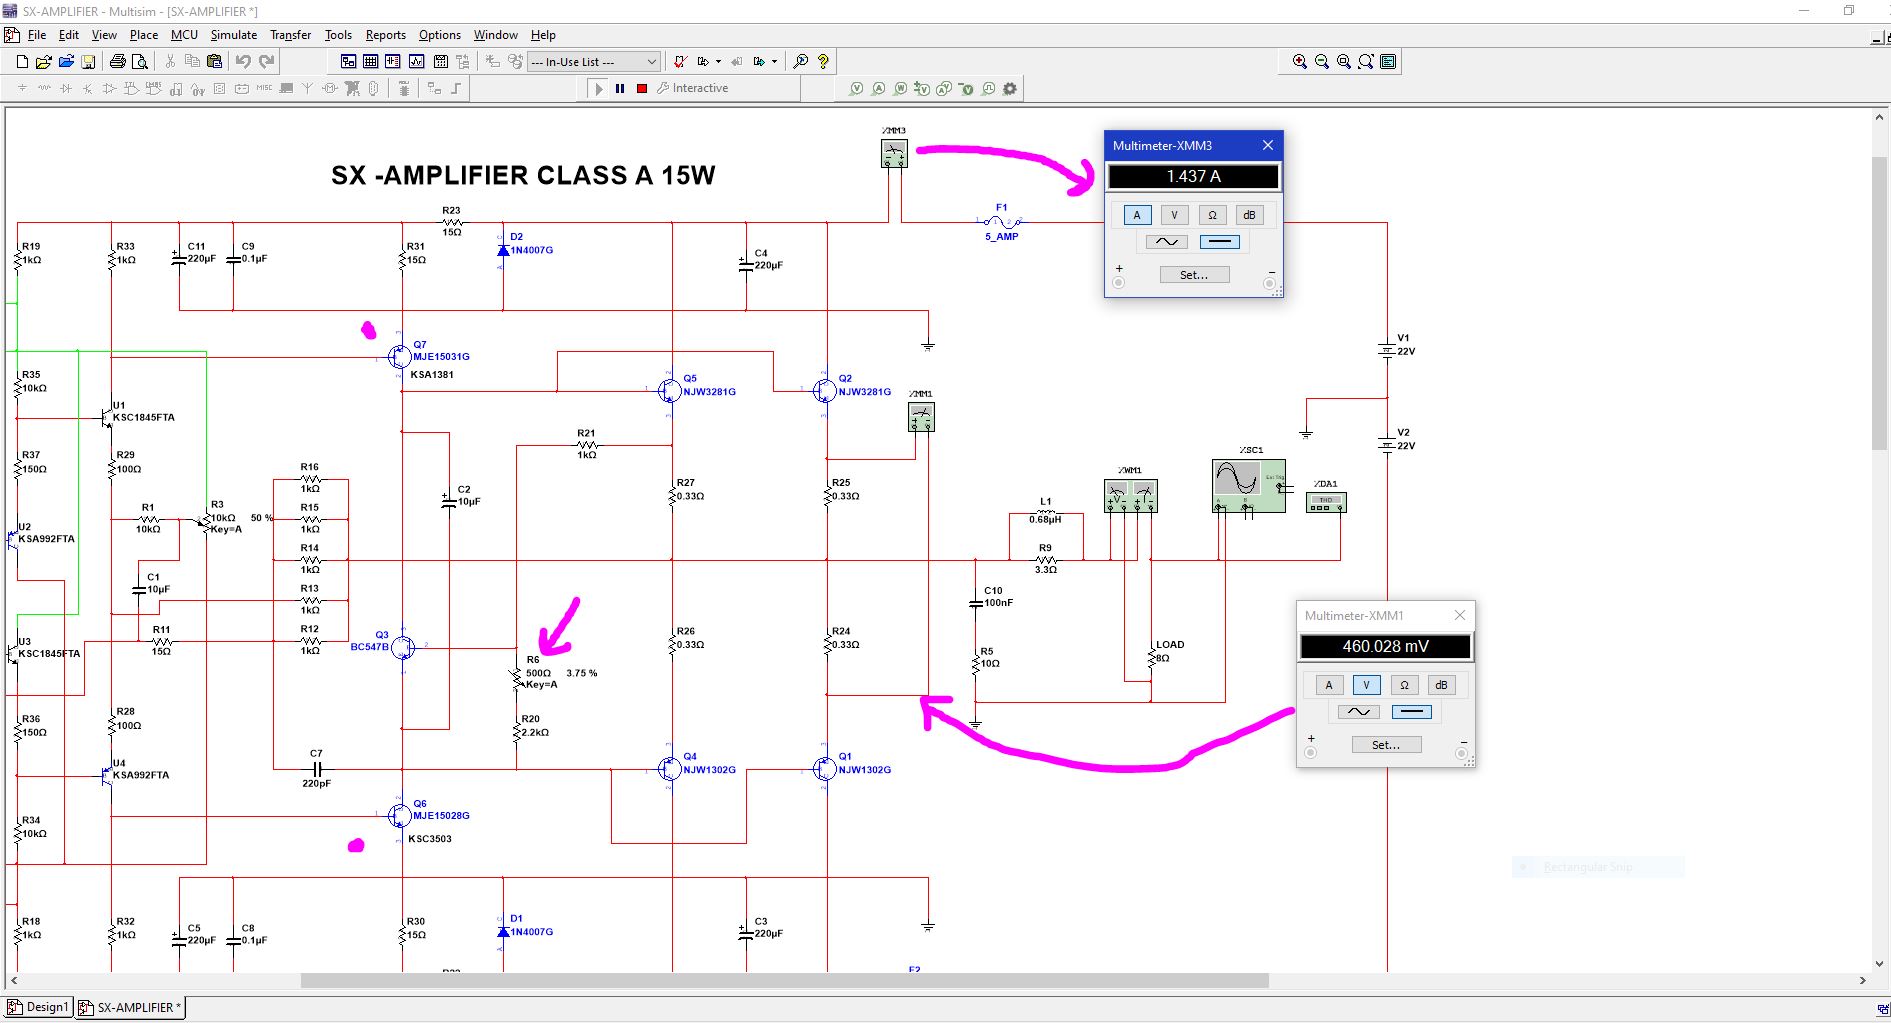
Task: Open the Design Toolbox icon
Action: (348, 62)
